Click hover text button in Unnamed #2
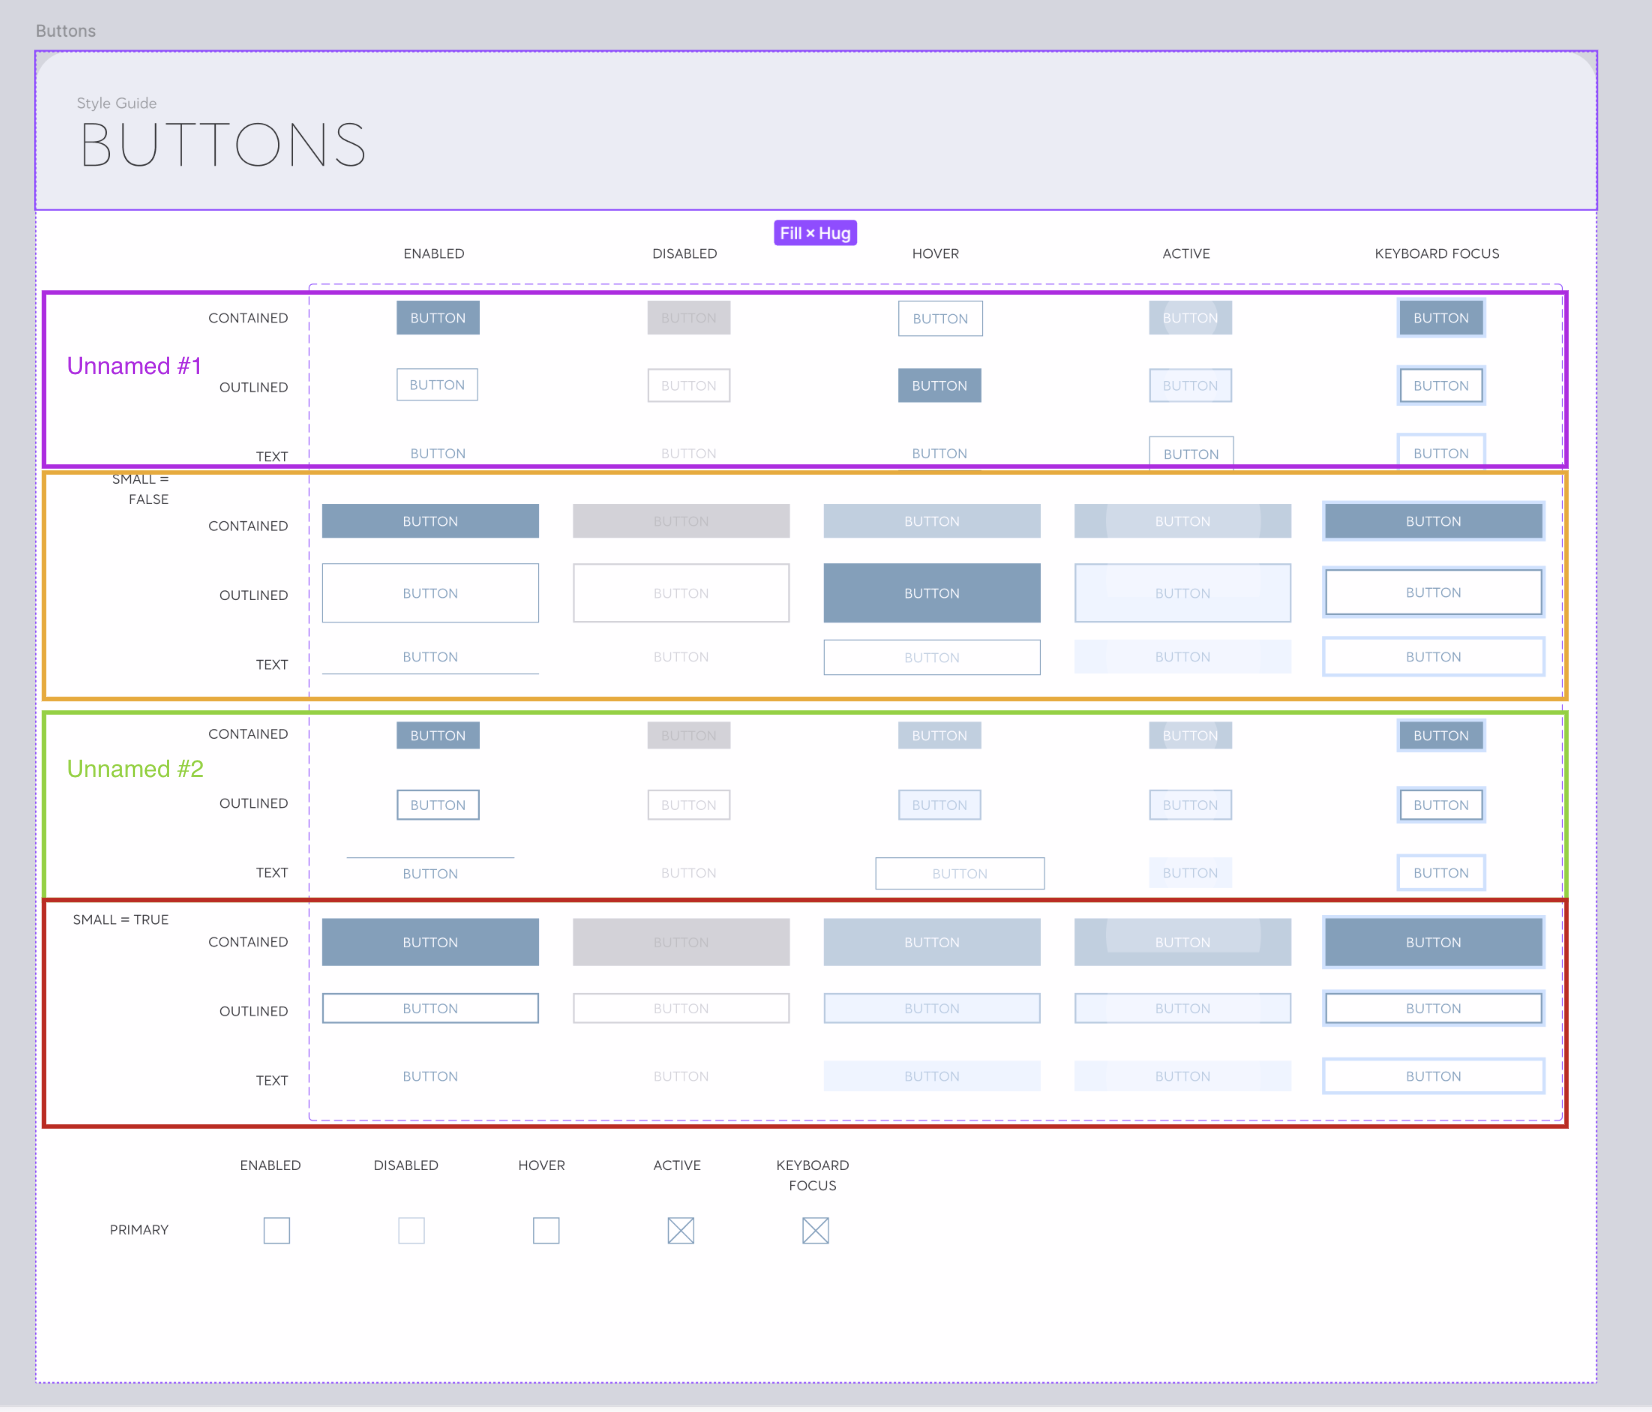The image size is (1652, 1412). (959, 873)
